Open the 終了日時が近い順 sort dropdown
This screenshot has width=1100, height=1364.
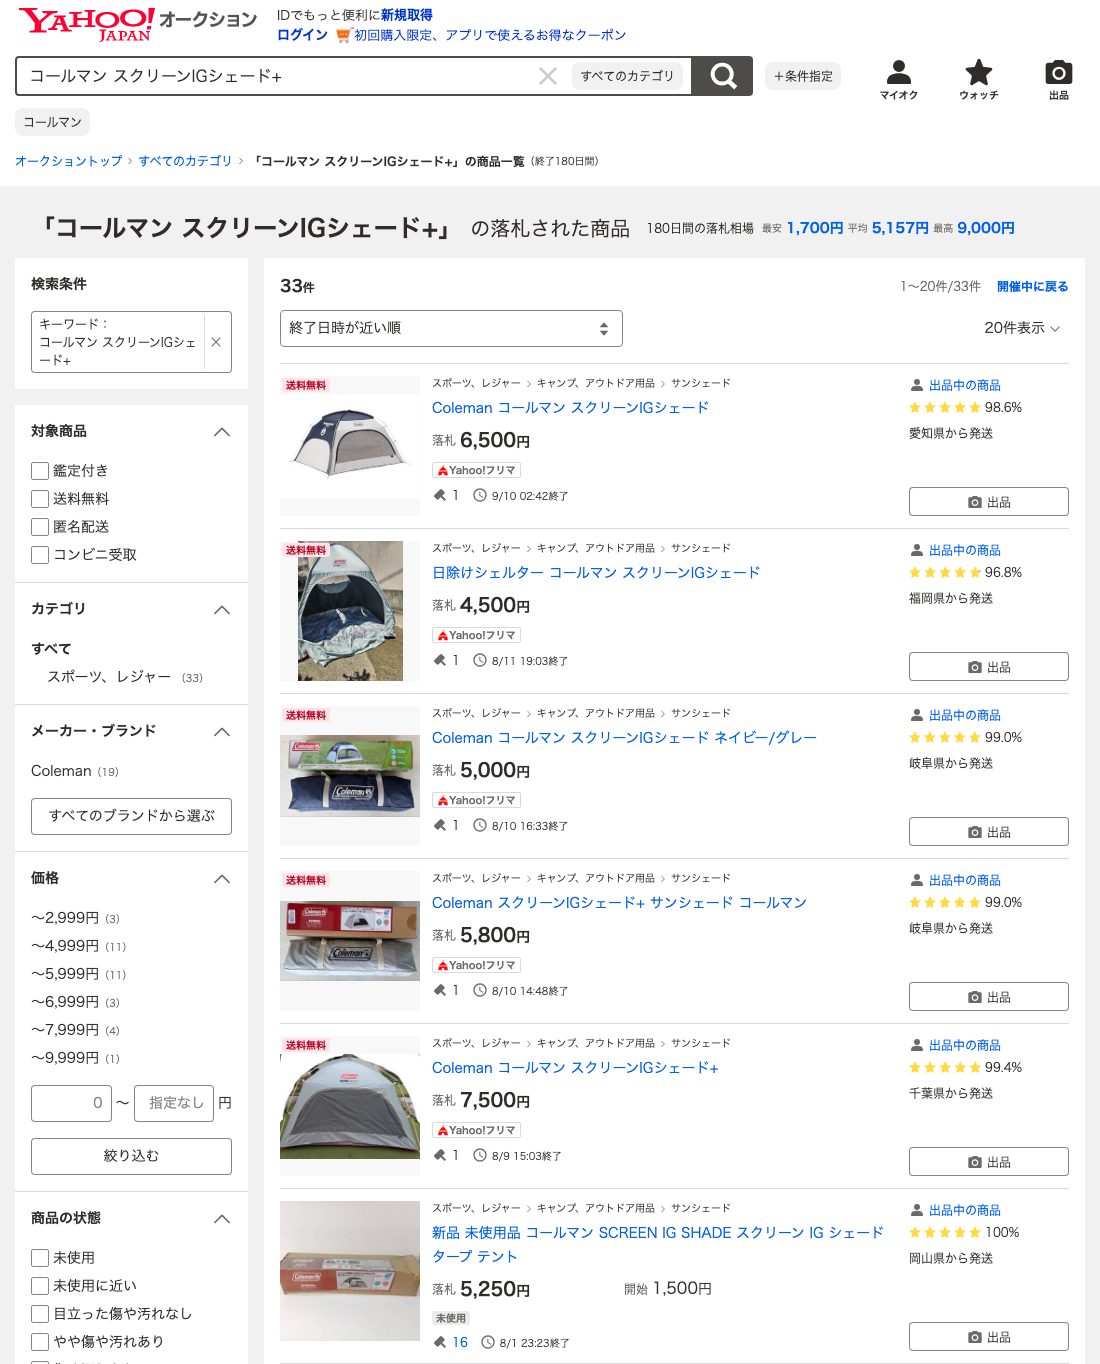451,328
